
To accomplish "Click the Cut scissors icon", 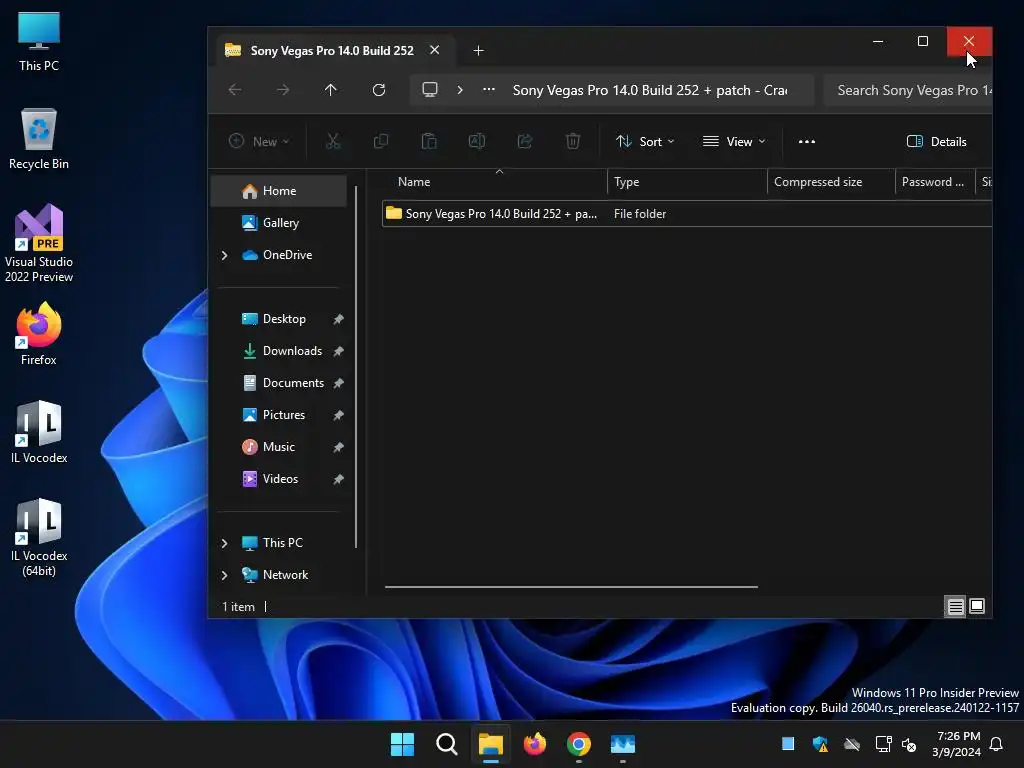I will 333,141.
